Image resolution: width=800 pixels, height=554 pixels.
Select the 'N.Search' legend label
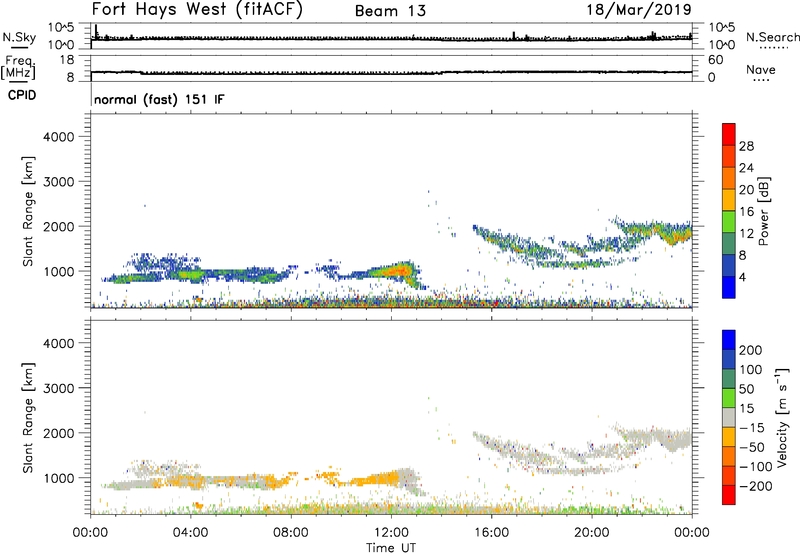click(x=772, y=37)
